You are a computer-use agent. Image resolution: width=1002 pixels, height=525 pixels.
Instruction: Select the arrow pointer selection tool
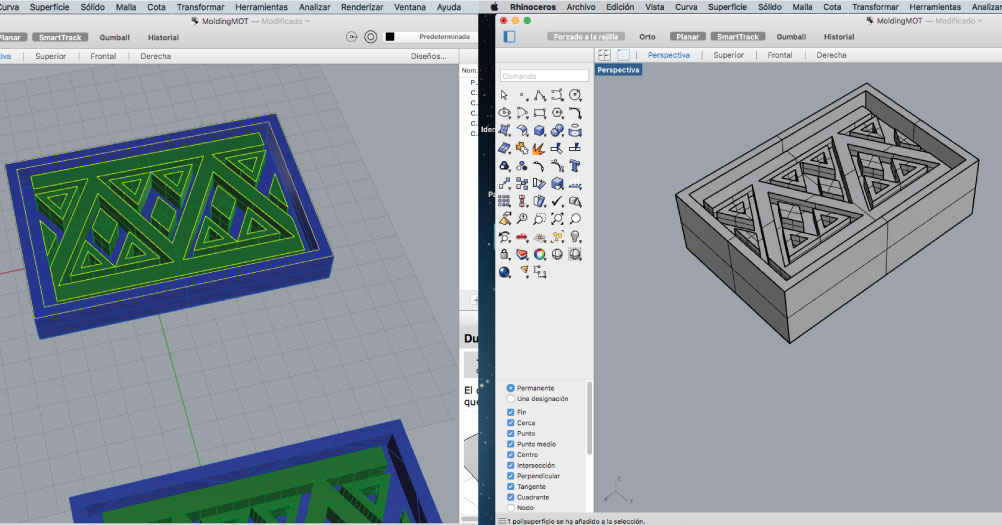click(504, 95)
